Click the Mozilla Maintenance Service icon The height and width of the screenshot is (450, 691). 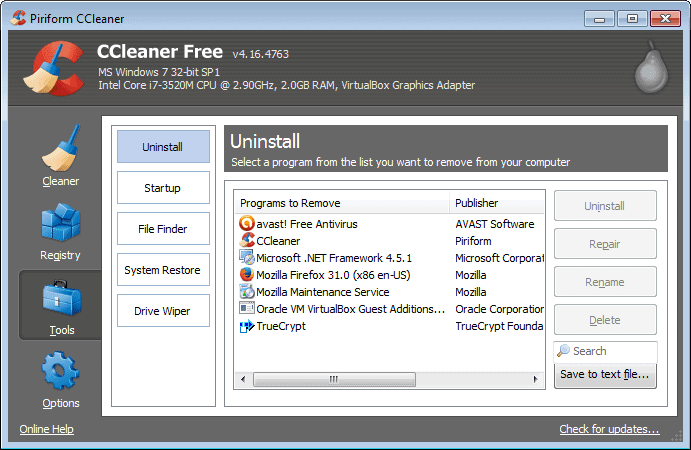coord(247,291)
